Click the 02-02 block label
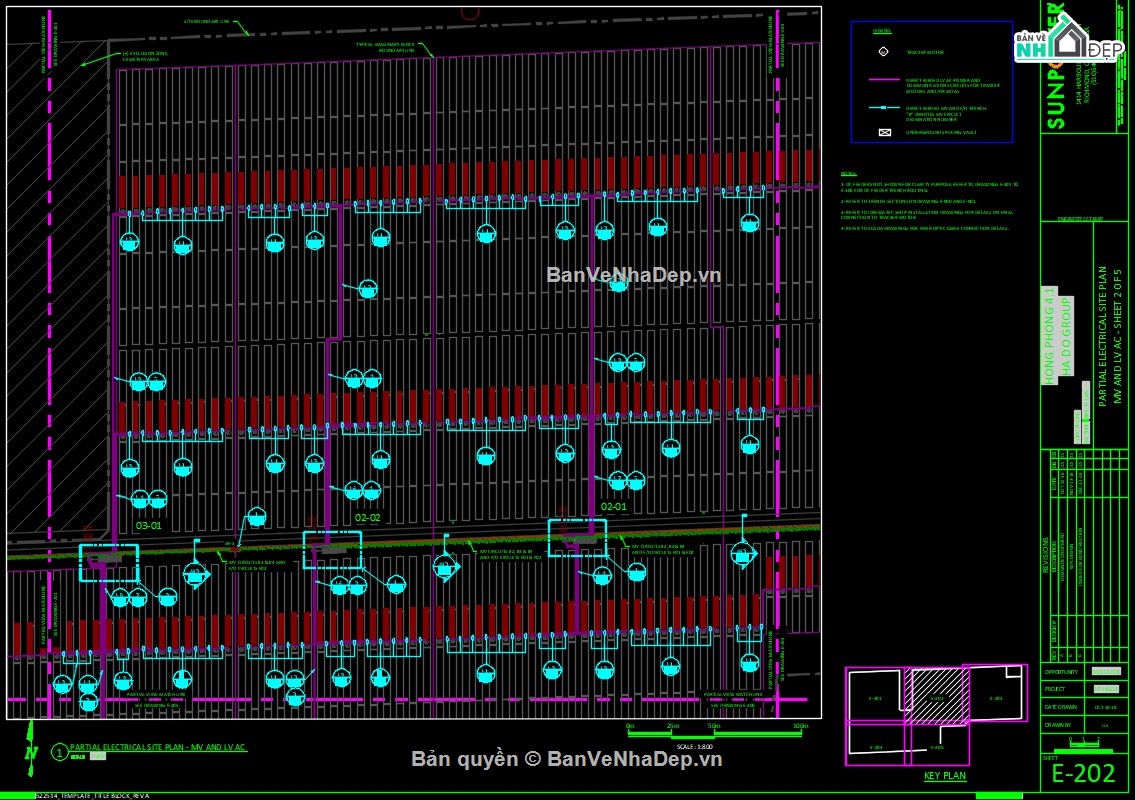 coord(368,518)
